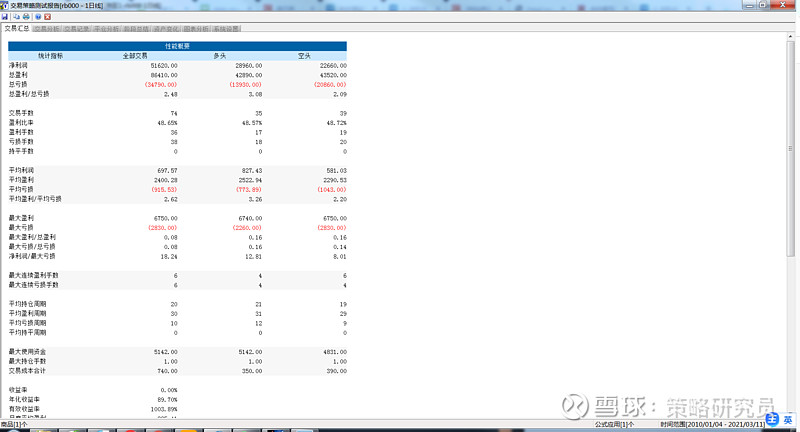
Task: Select the 盈利比率 row label
Action: [21, 122]
